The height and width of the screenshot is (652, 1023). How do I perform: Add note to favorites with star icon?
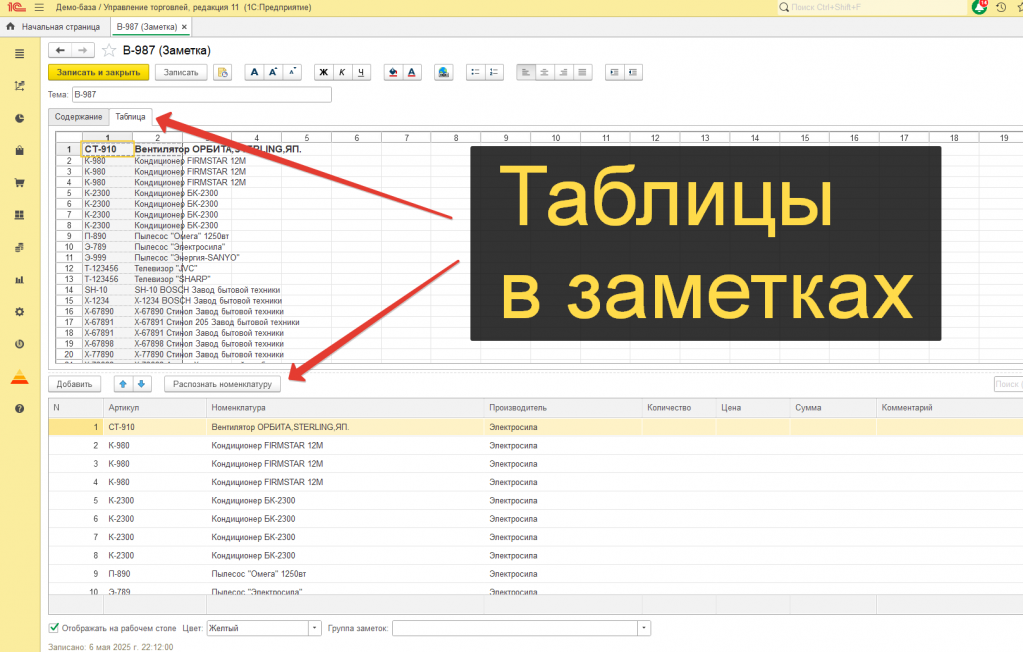[109, 50]
